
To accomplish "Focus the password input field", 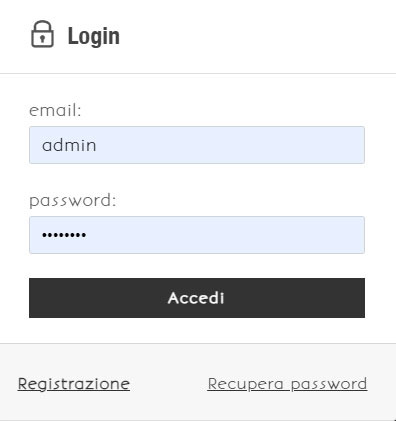I will point(197,235).
